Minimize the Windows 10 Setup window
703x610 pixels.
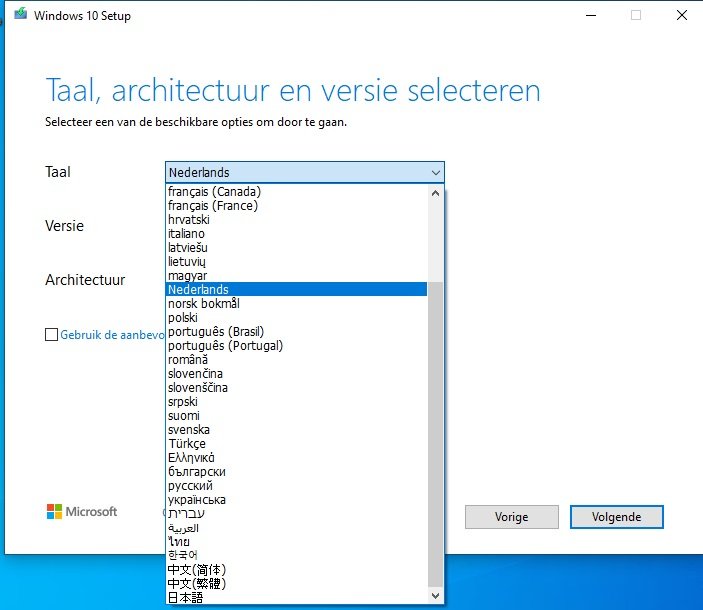click(x=591, y=15)
